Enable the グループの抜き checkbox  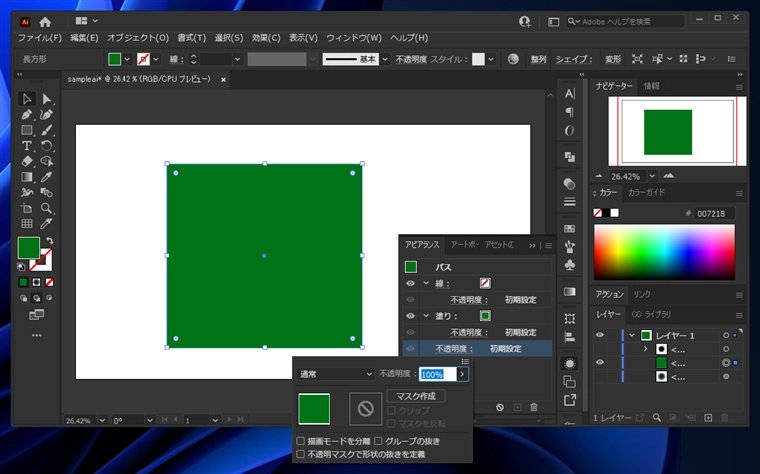click(378, 441)
